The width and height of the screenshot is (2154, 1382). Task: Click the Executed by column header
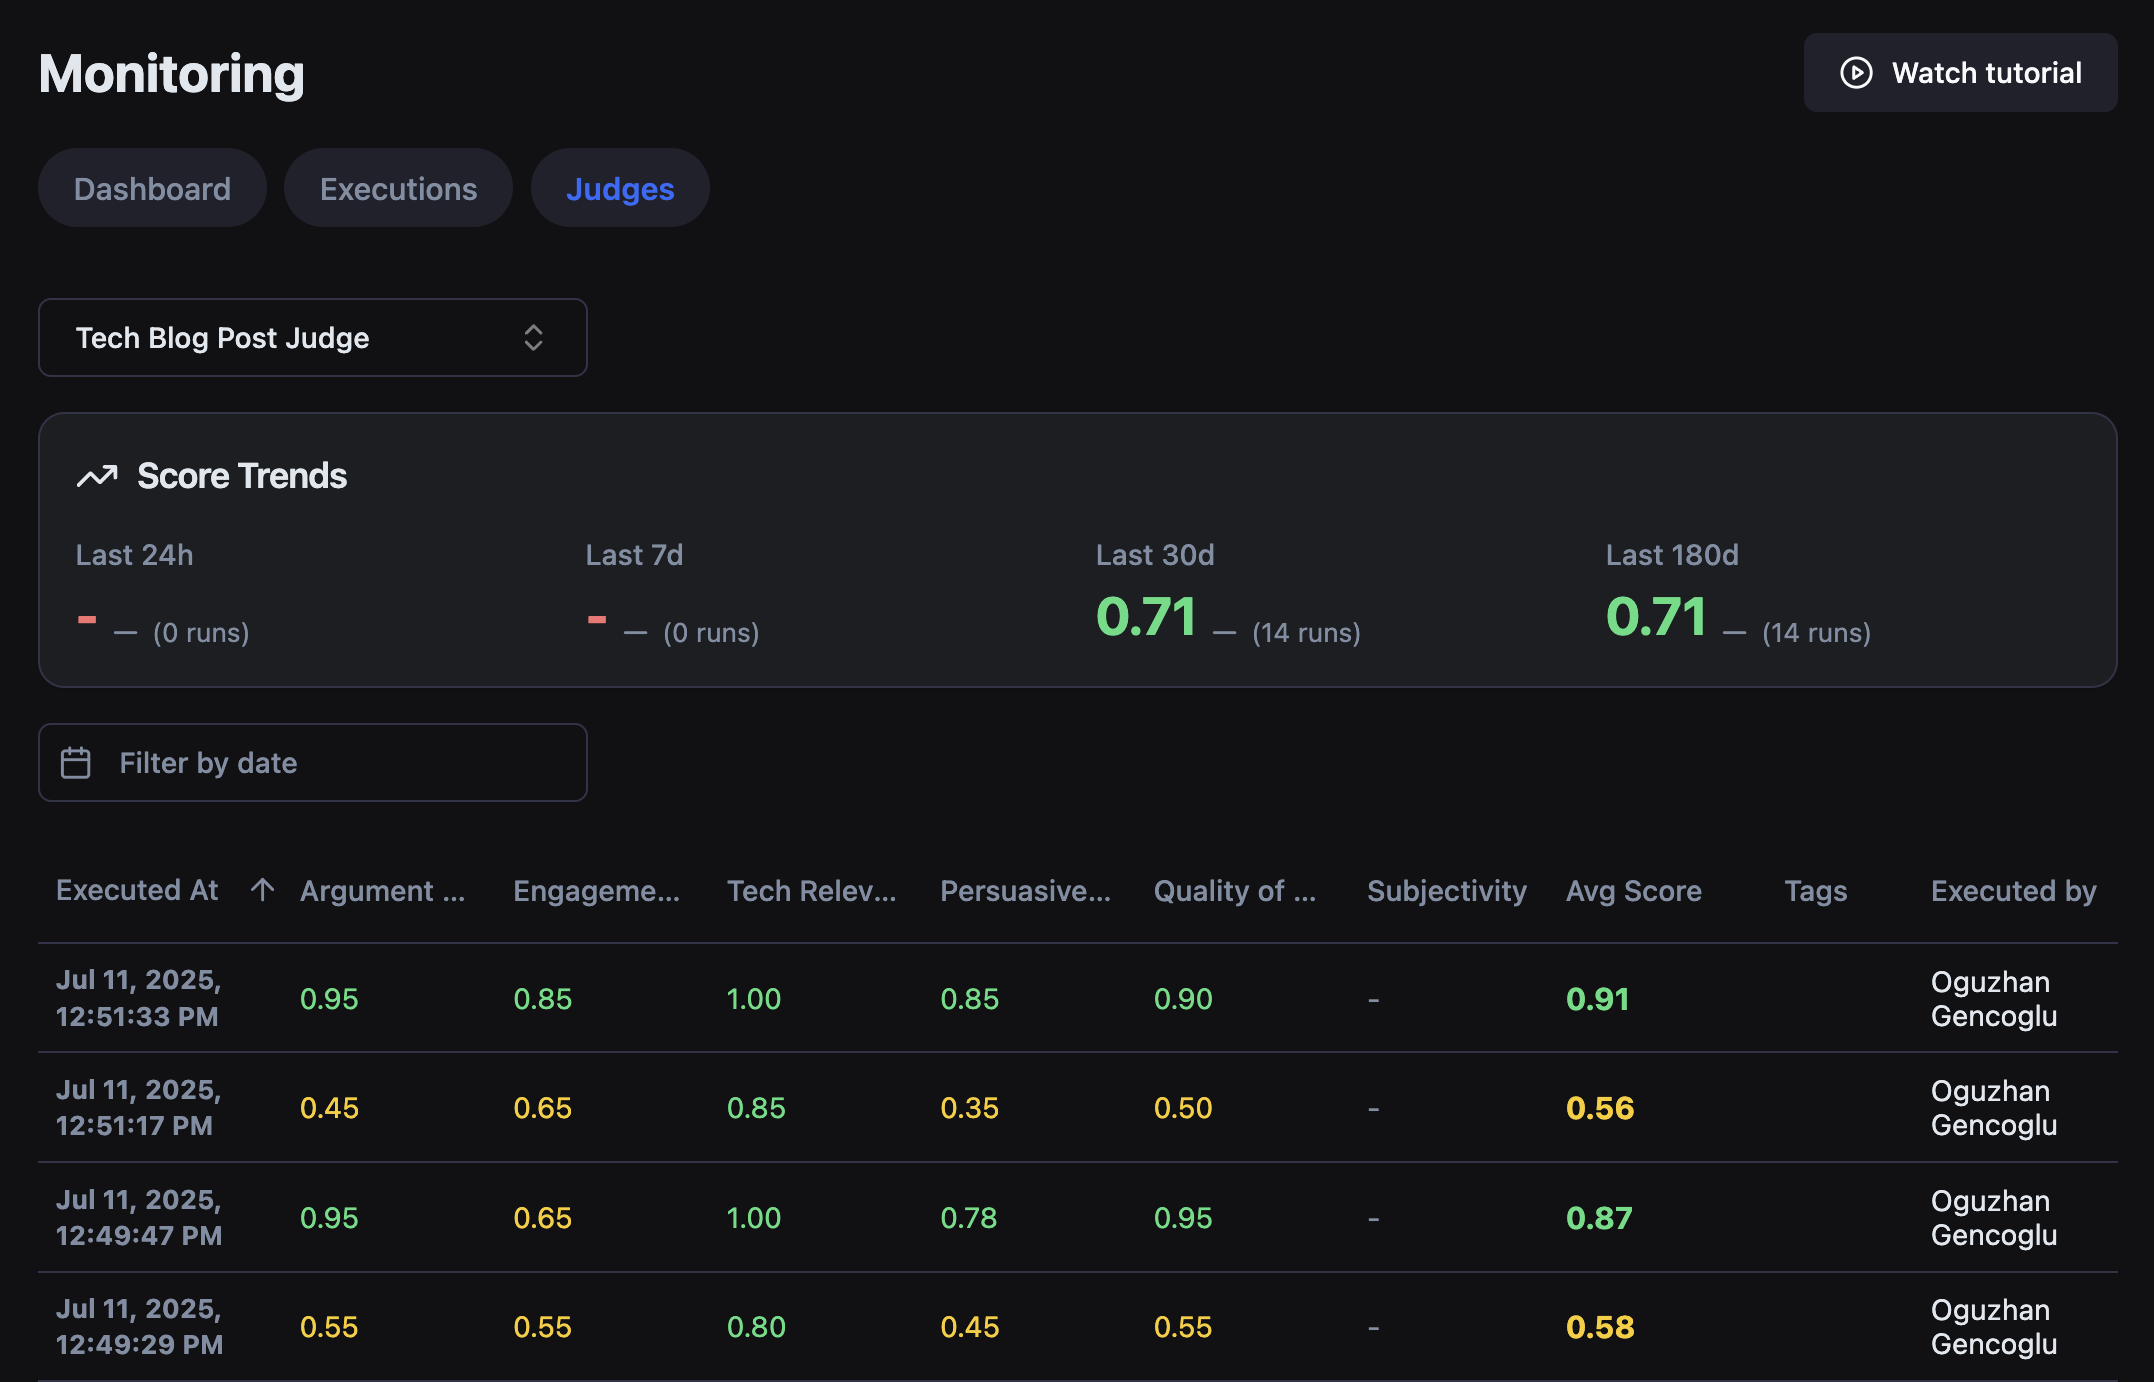2013,891
